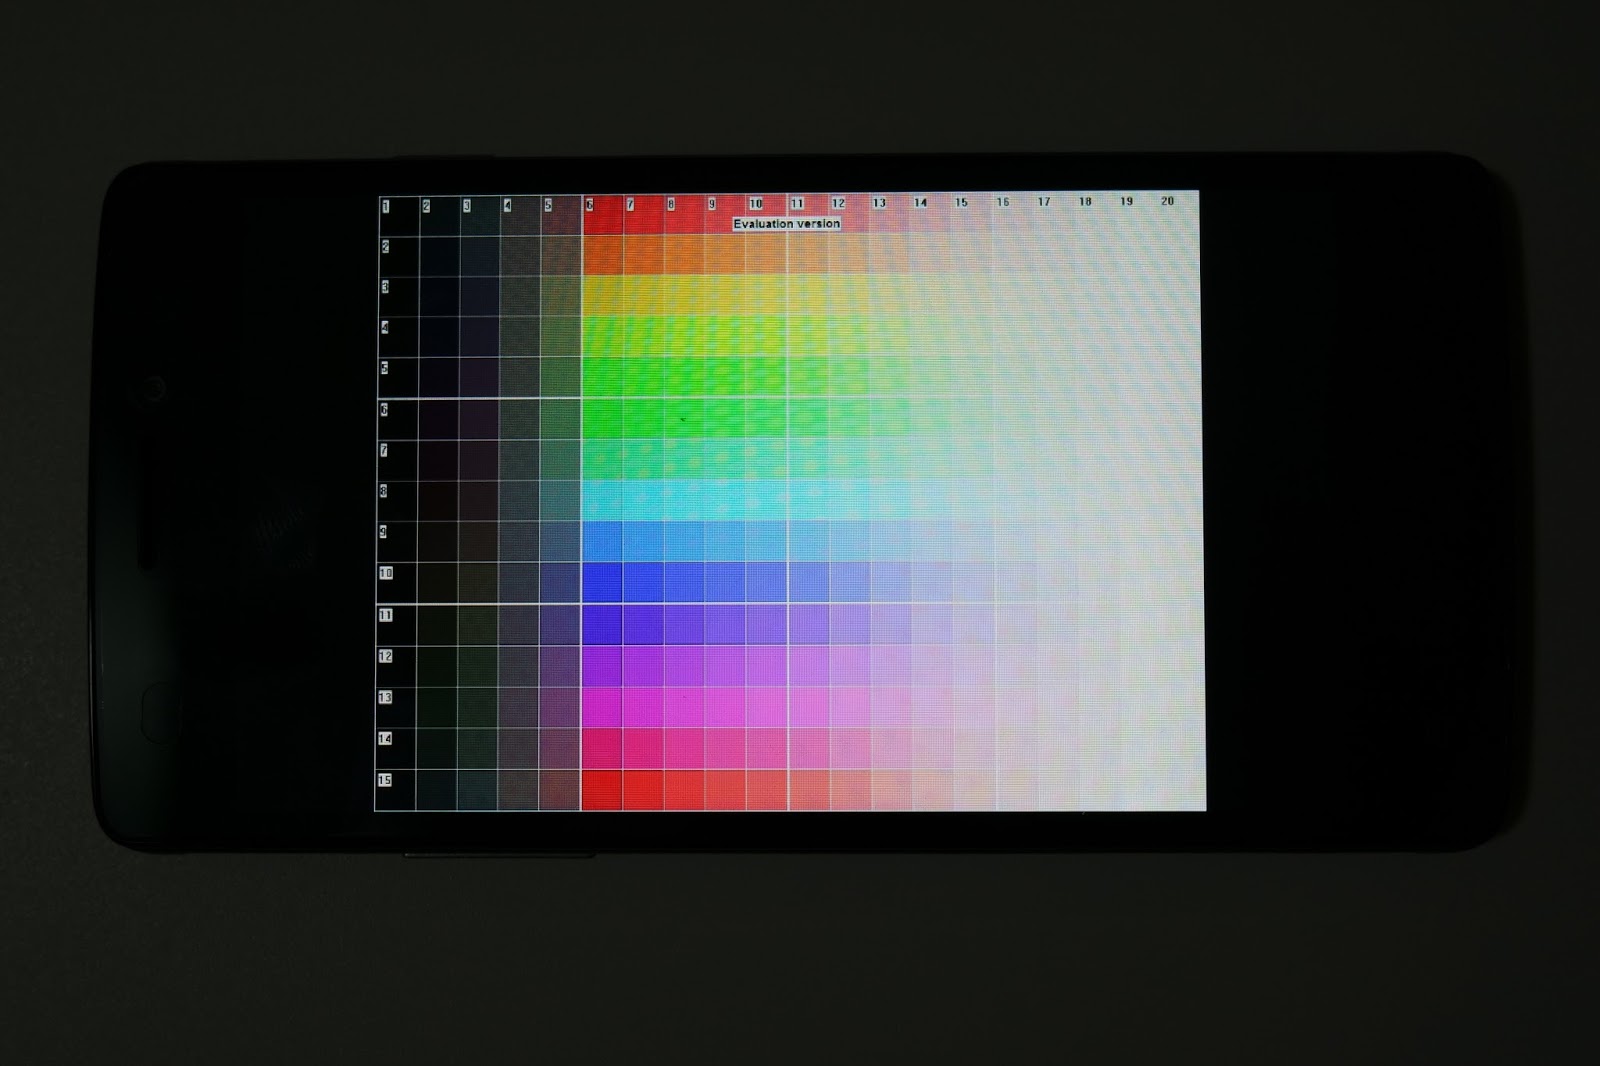Pick the light cyan swatch at row 8, column 11
Screen dimensions: 1600x1066
coord(808,501)
